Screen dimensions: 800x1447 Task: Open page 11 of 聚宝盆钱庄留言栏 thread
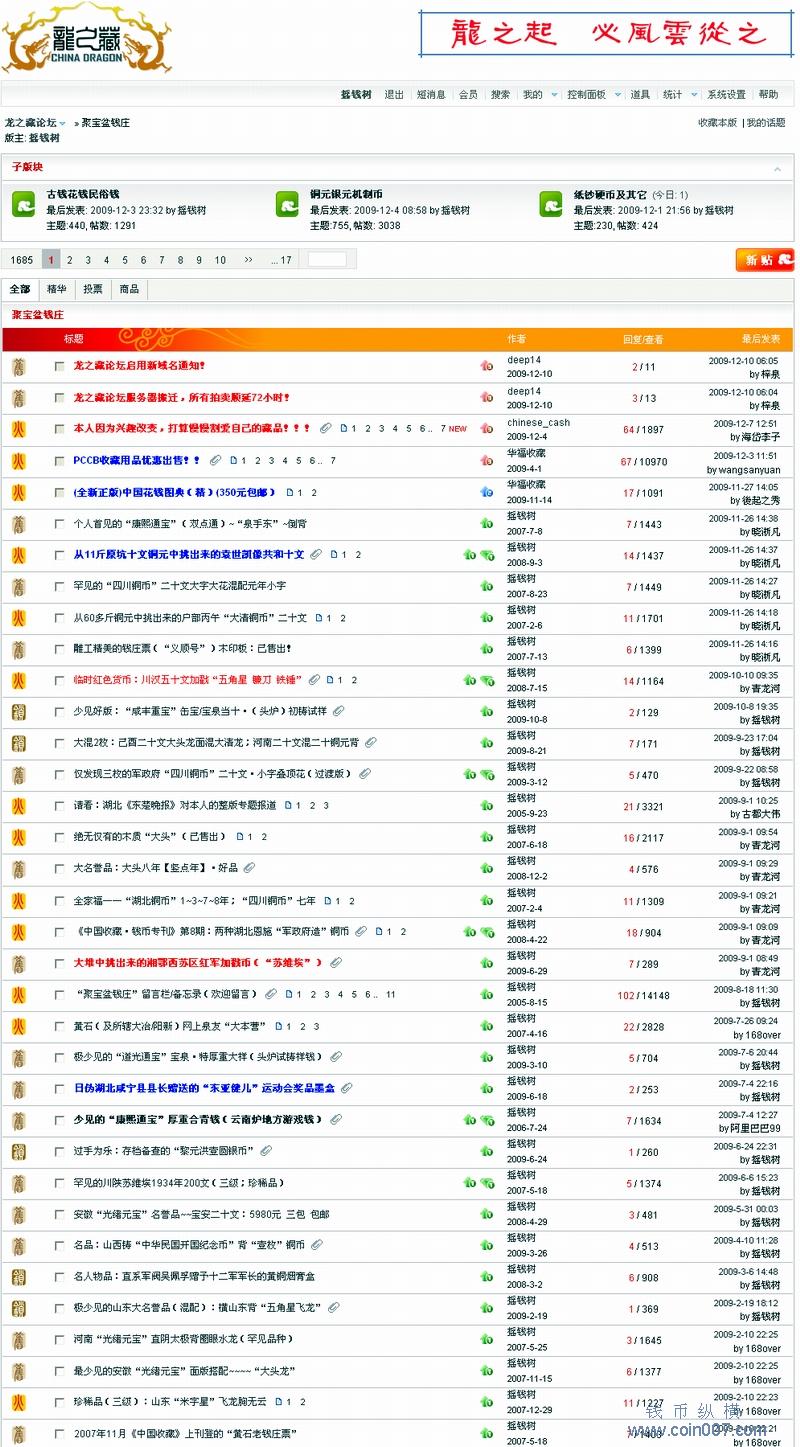pos(391,995)
